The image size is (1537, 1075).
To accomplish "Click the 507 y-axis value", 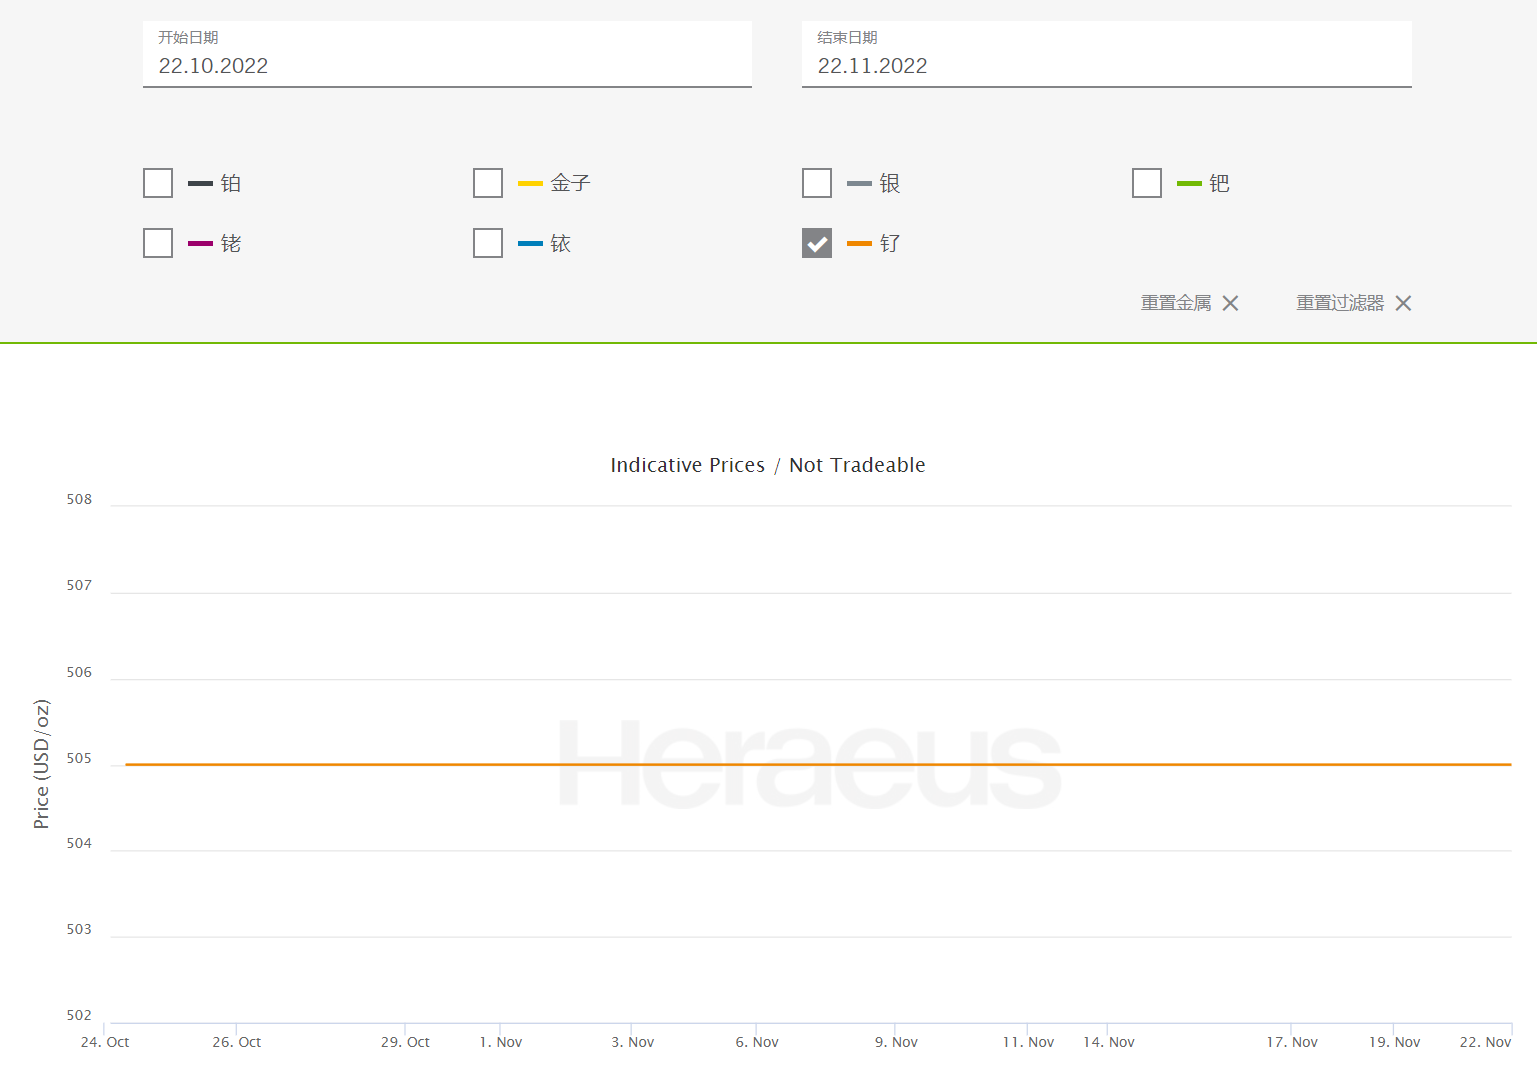I will coord(79,585).
